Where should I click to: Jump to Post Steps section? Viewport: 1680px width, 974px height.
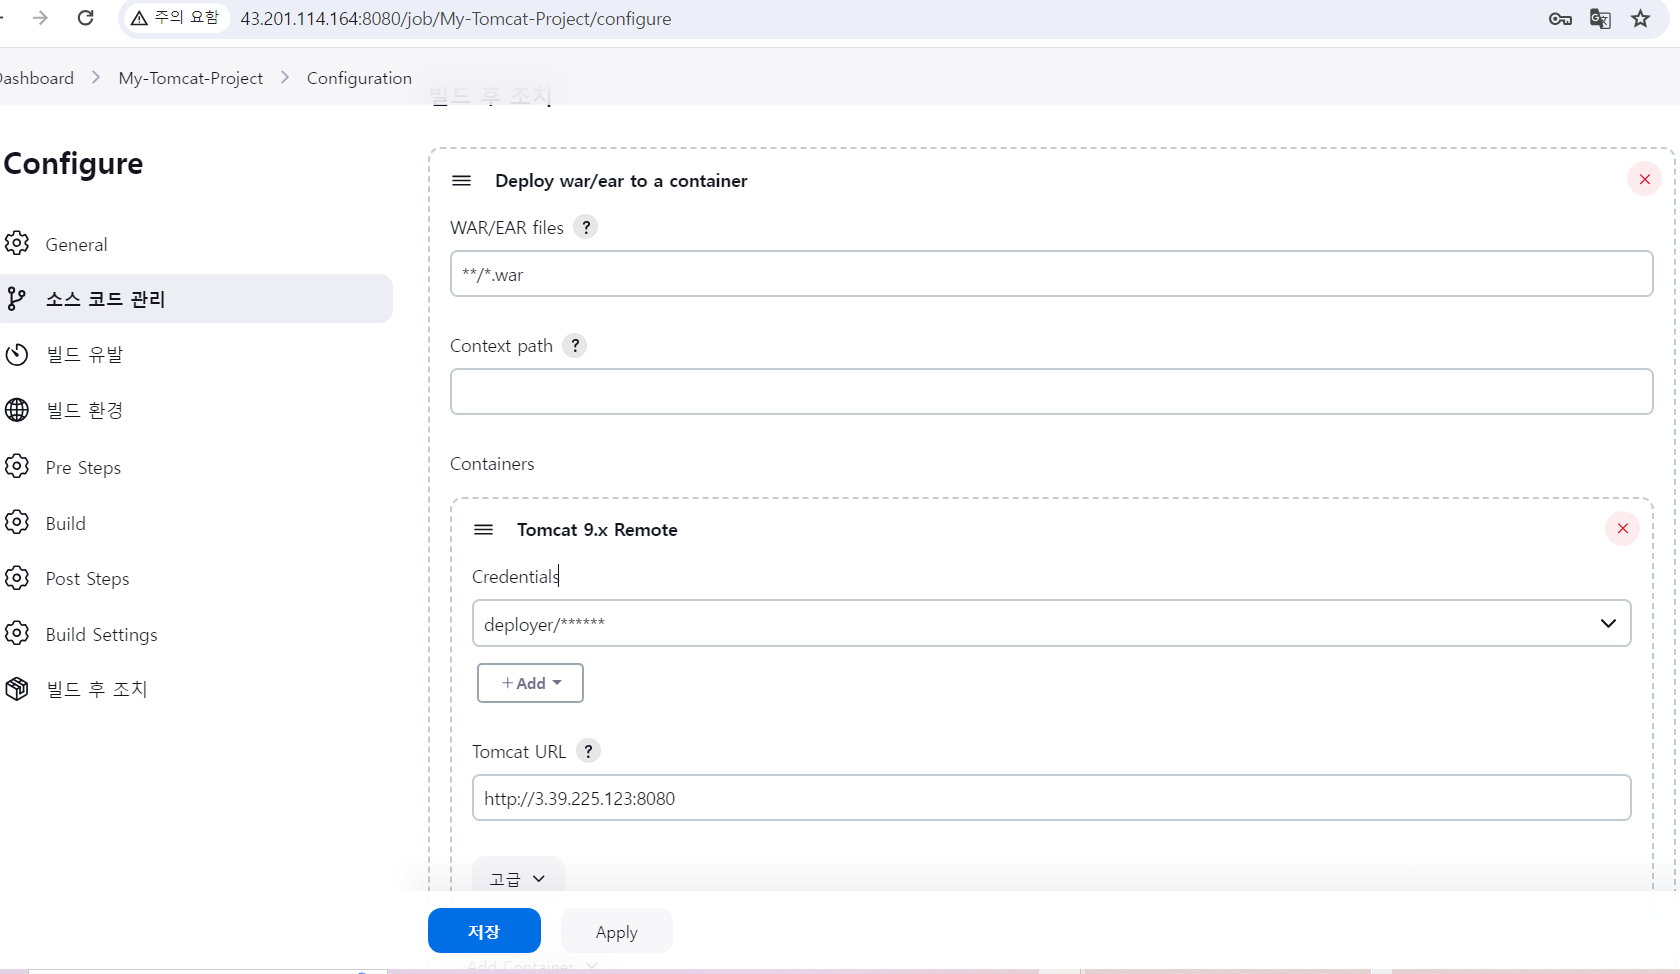click(x=87, y=579)
